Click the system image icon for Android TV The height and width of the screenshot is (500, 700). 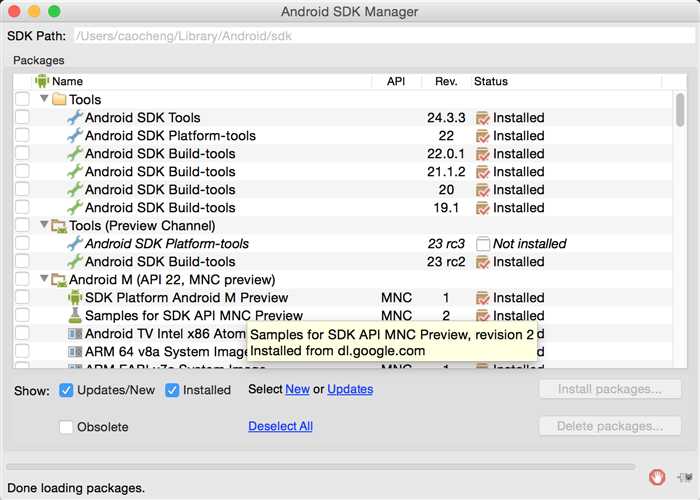point(75,333)
